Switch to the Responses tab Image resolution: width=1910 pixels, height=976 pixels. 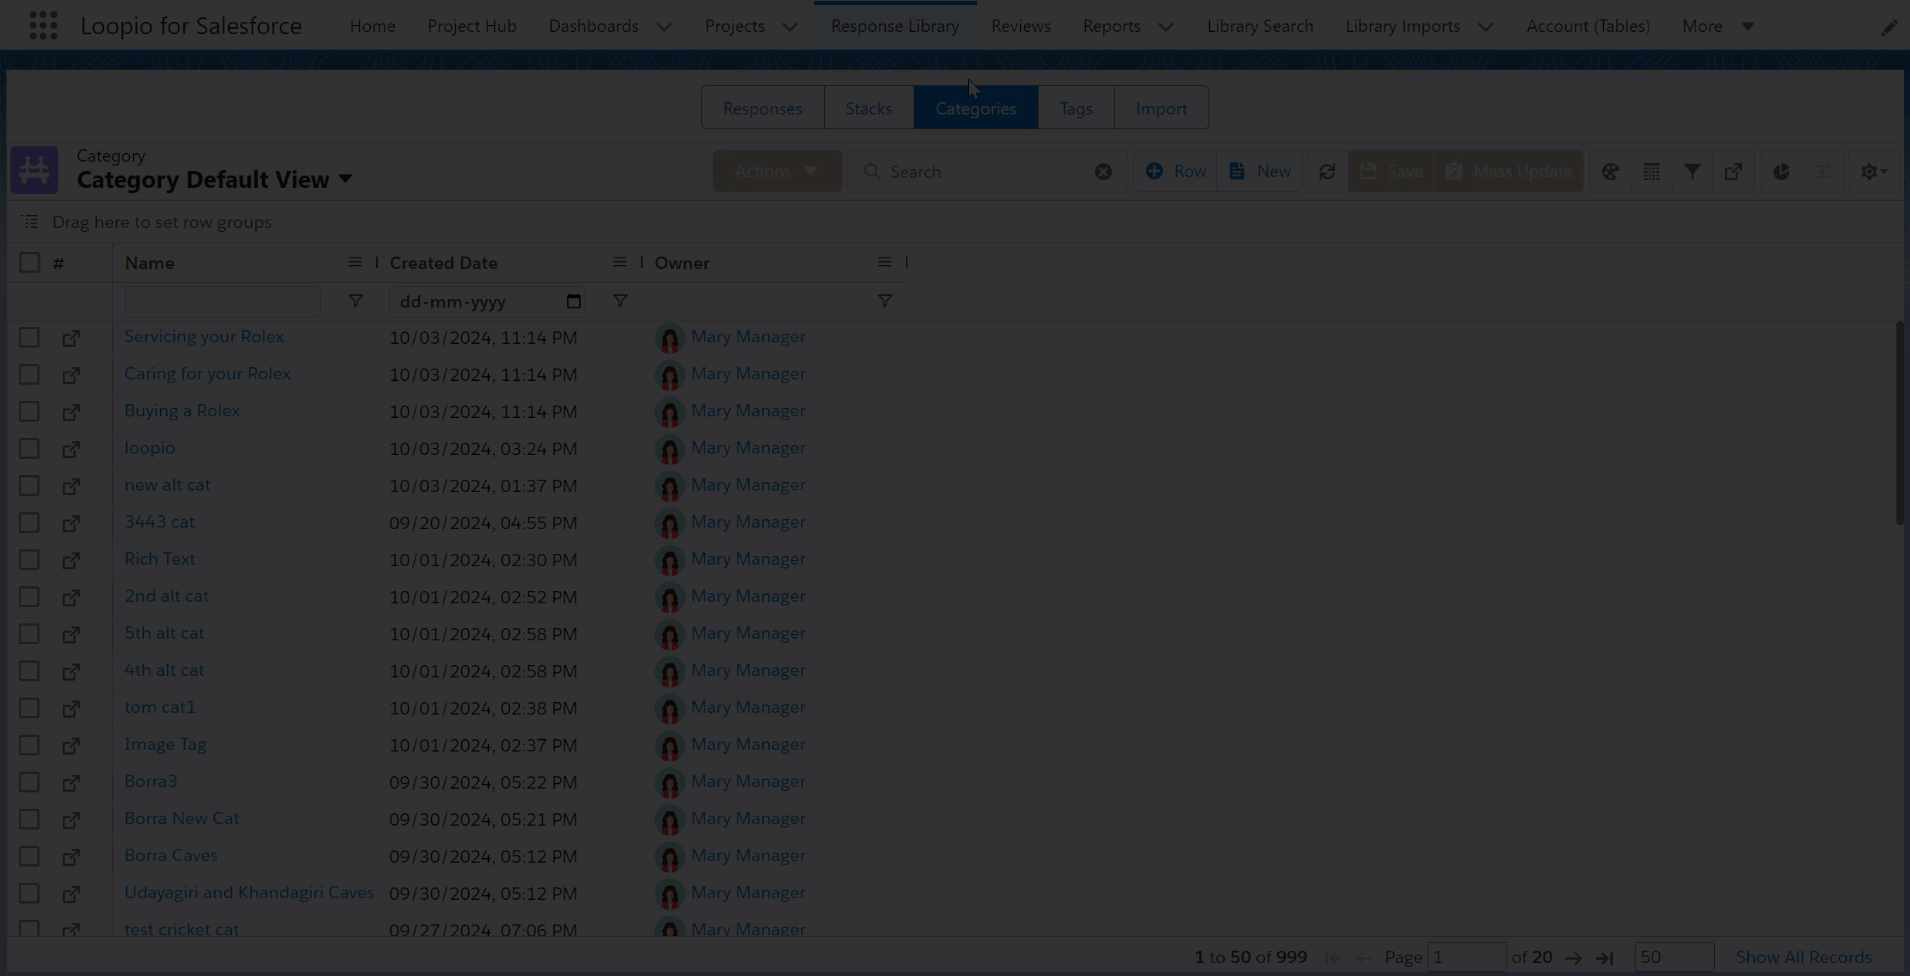762,108
